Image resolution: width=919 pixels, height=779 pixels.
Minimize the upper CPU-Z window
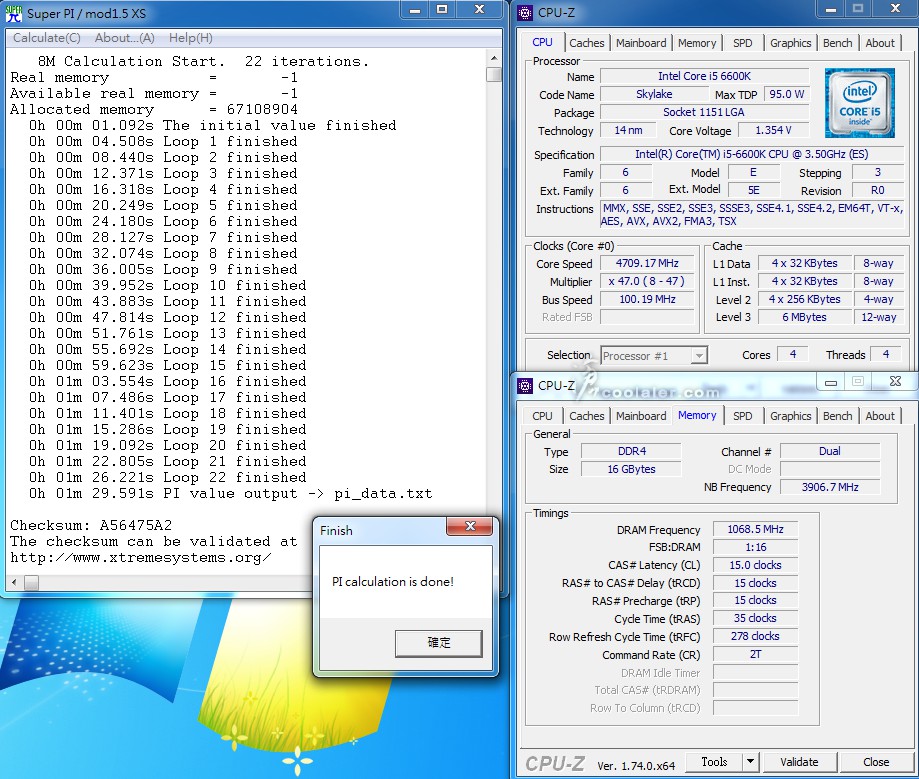[x=830, y=9]
